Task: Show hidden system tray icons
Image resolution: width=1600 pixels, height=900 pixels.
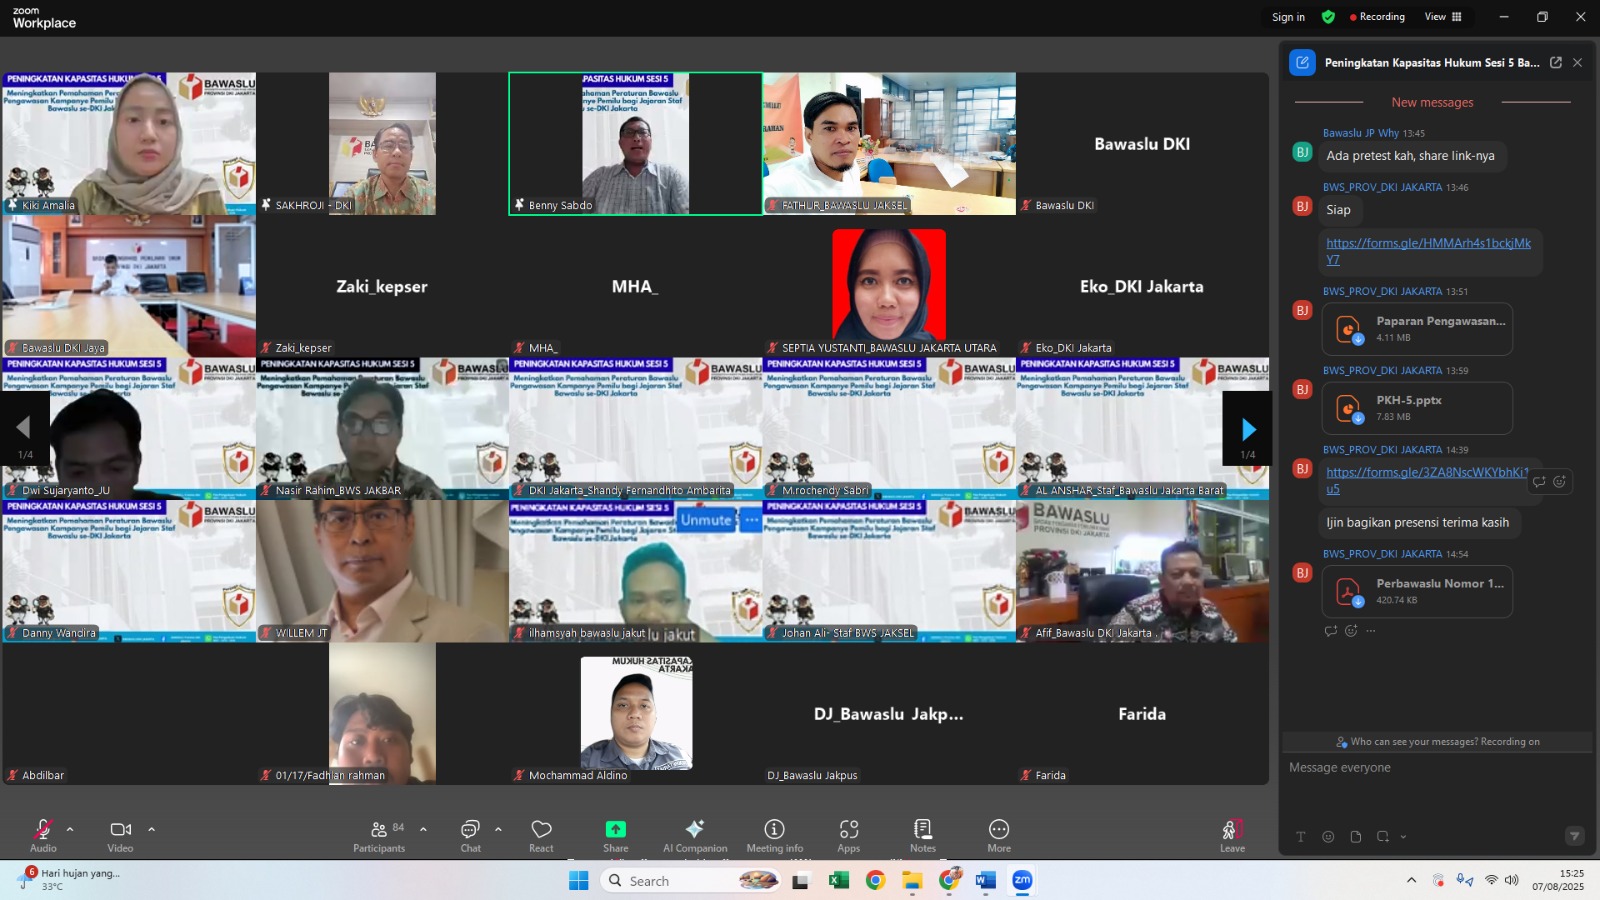Action: click(x=1411, y=880)
